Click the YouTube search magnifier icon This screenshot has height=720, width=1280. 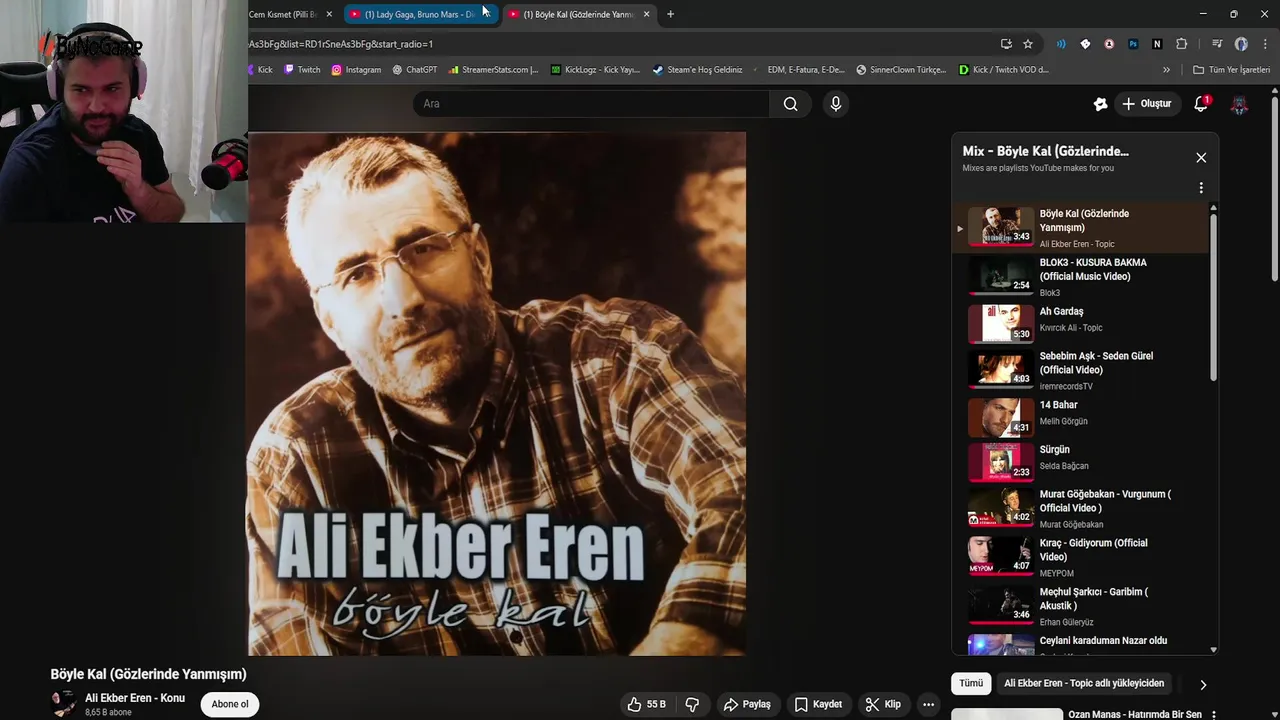790,104
